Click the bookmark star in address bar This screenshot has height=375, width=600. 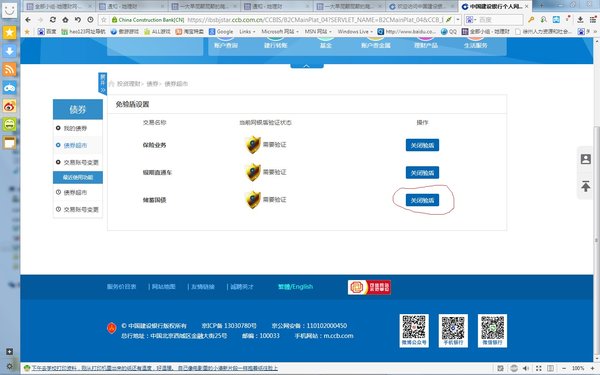(x=104, y=20)
